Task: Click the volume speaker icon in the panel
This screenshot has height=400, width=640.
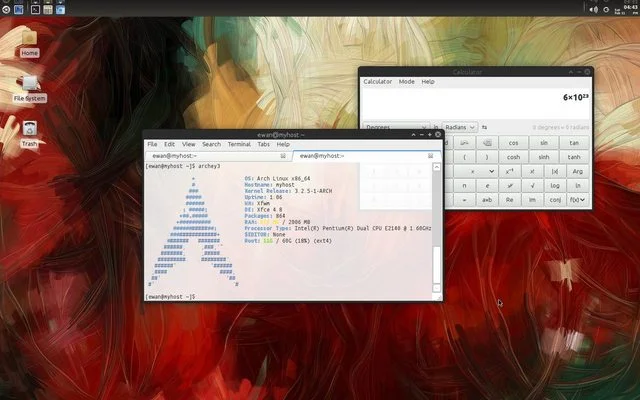Action: click(x=593, y=9)
